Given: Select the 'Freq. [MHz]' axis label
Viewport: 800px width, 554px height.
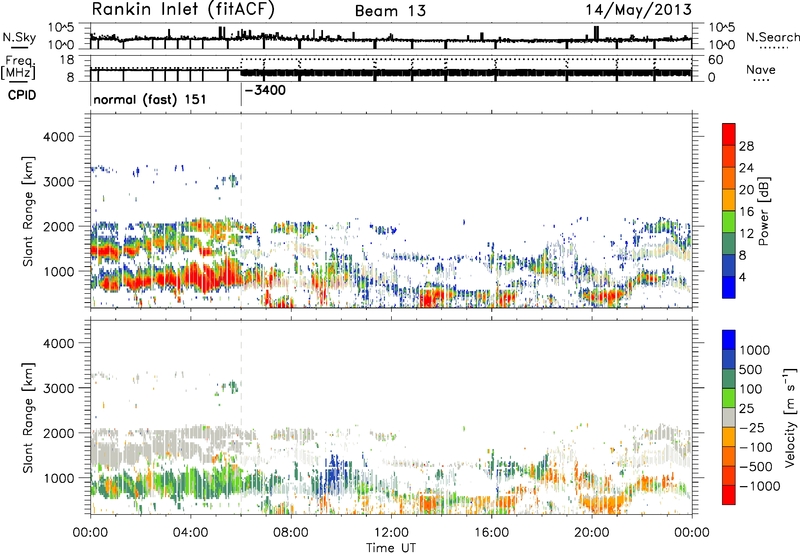Looking at the screenshot, I should pyautogui.click(x=19, y=68).
